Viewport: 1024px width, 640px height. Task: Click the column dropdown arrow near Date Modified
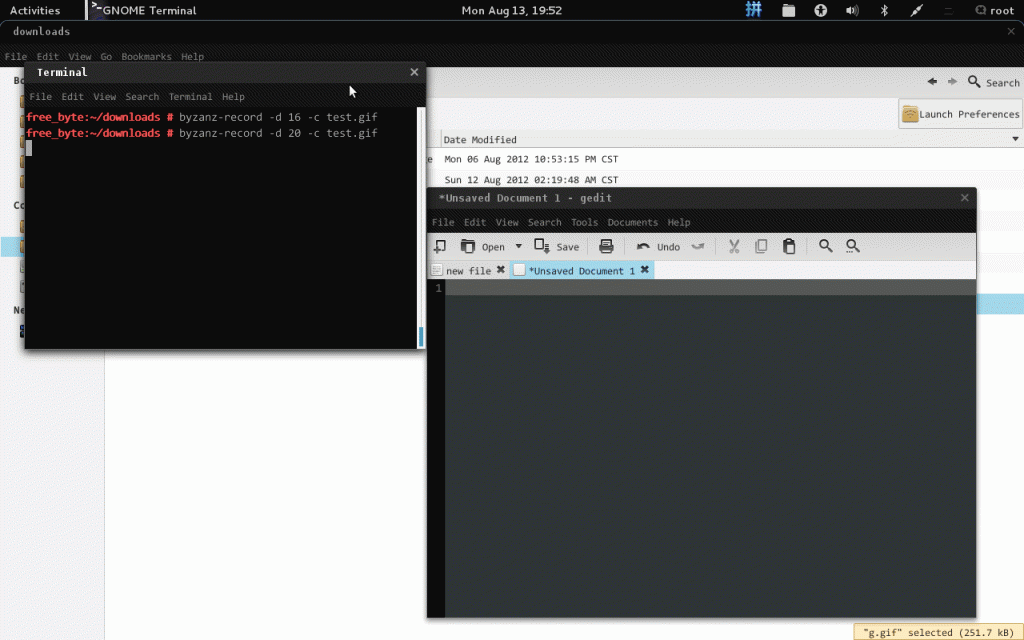point(1016,139)
